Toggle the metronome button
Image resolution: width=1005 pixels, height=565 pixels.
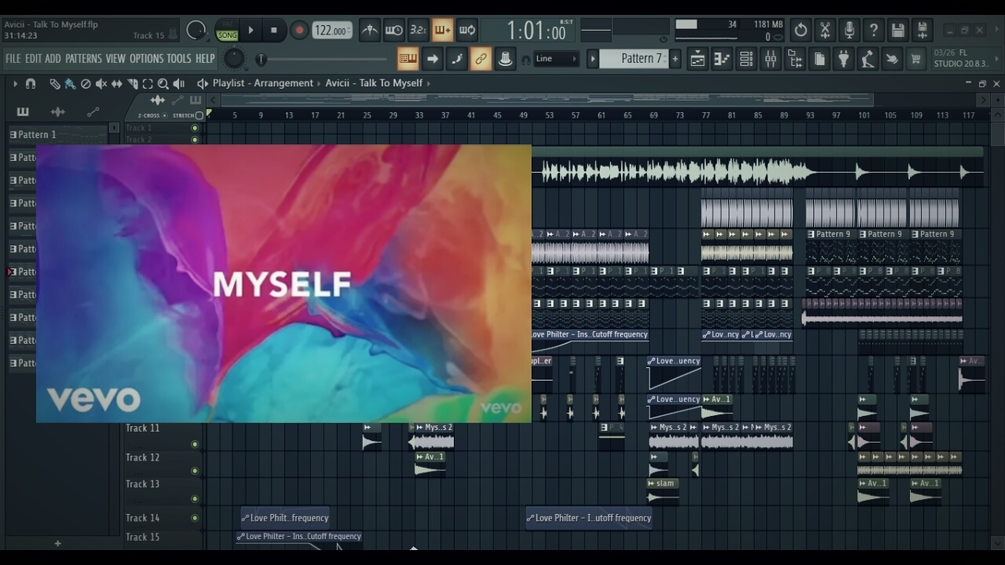coord(370,30)
